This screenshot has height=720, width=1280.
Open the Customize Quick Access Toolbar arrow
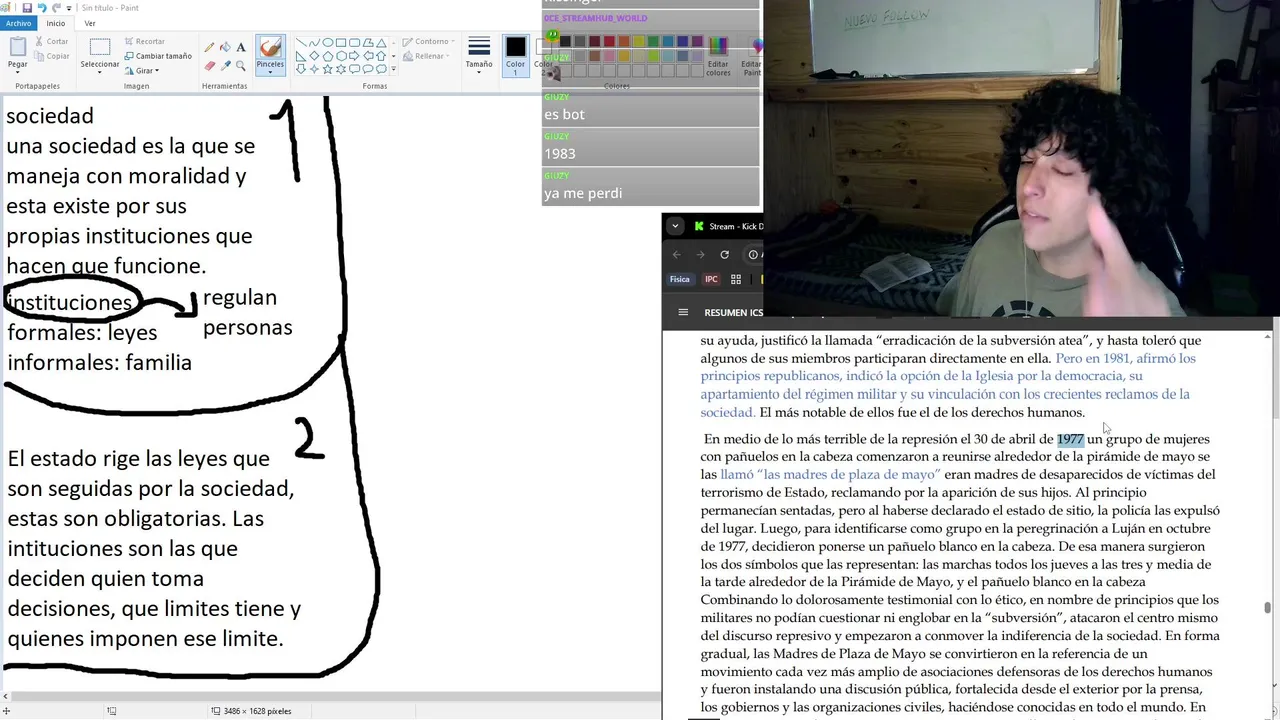pyautogui.click(x=69, y=8)
